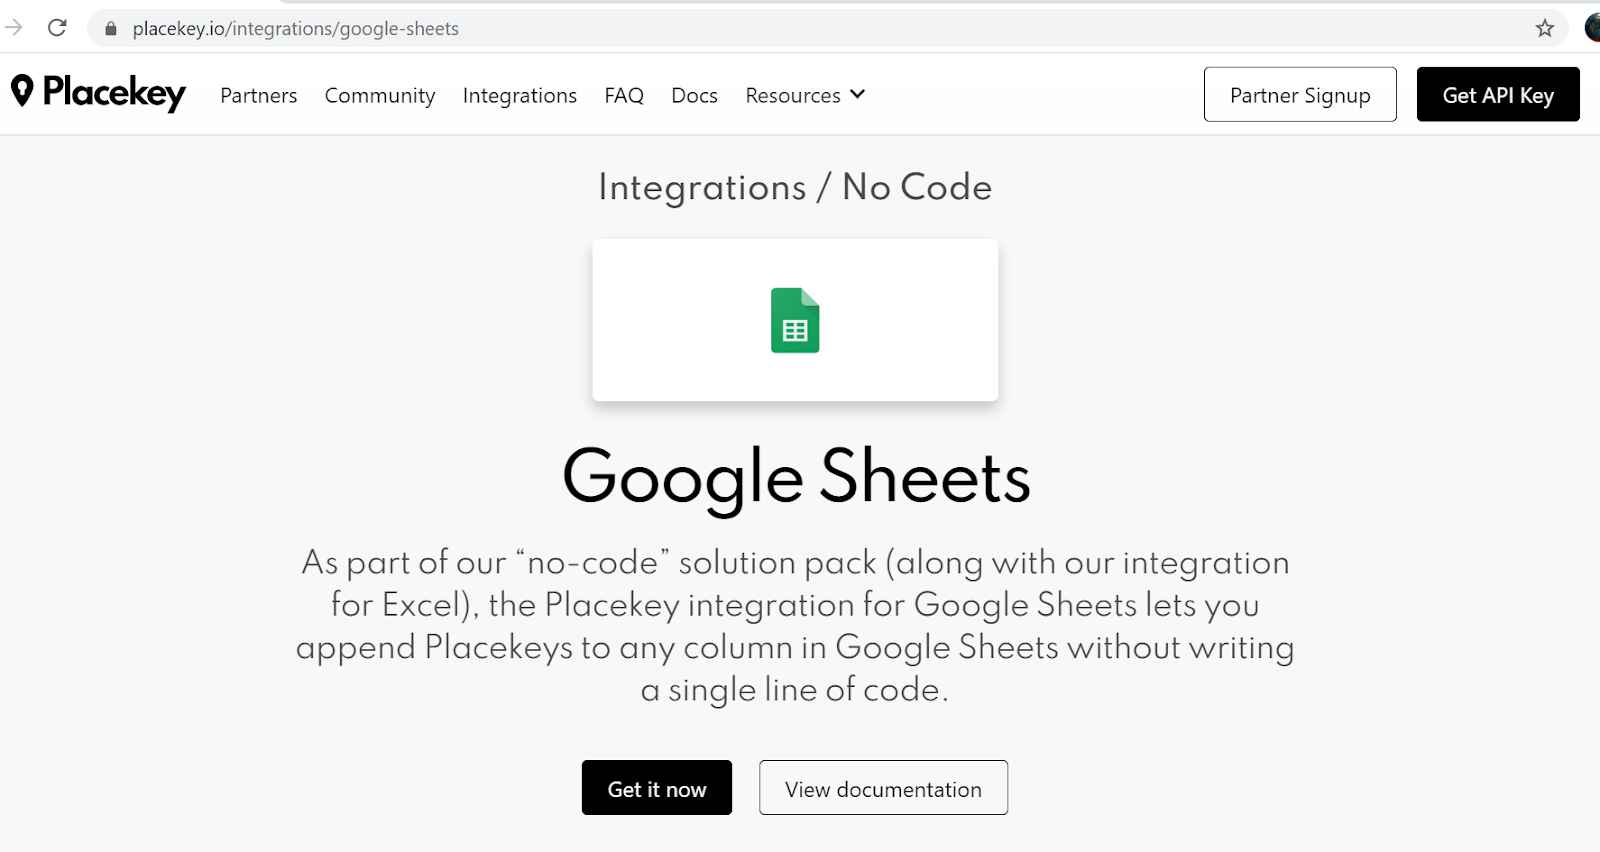The height and width of the screenshot is (852, 1600).
Task: Open View documentation
Action: [x=883, y=788]
